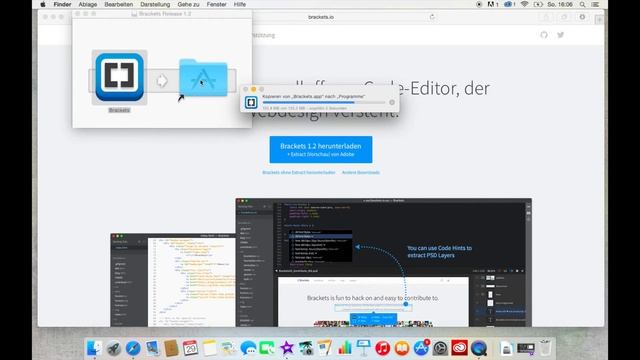The image size is (640, 360).
Task: Open Calendar from the Dock
Action: tap(190, 348)
